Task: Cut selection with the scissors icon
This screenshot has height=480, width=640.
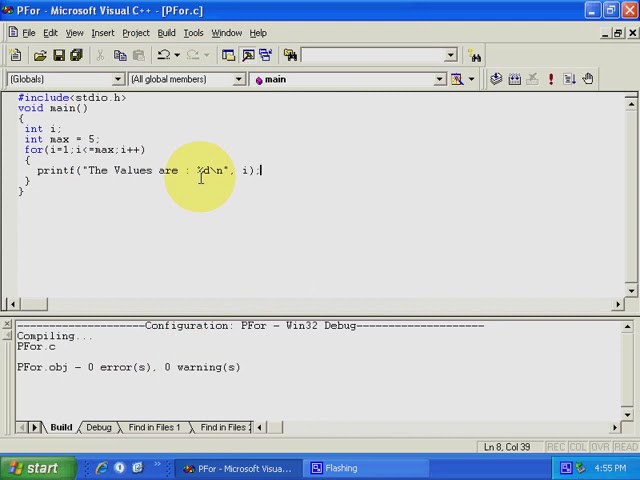Action: click(100, 55)
